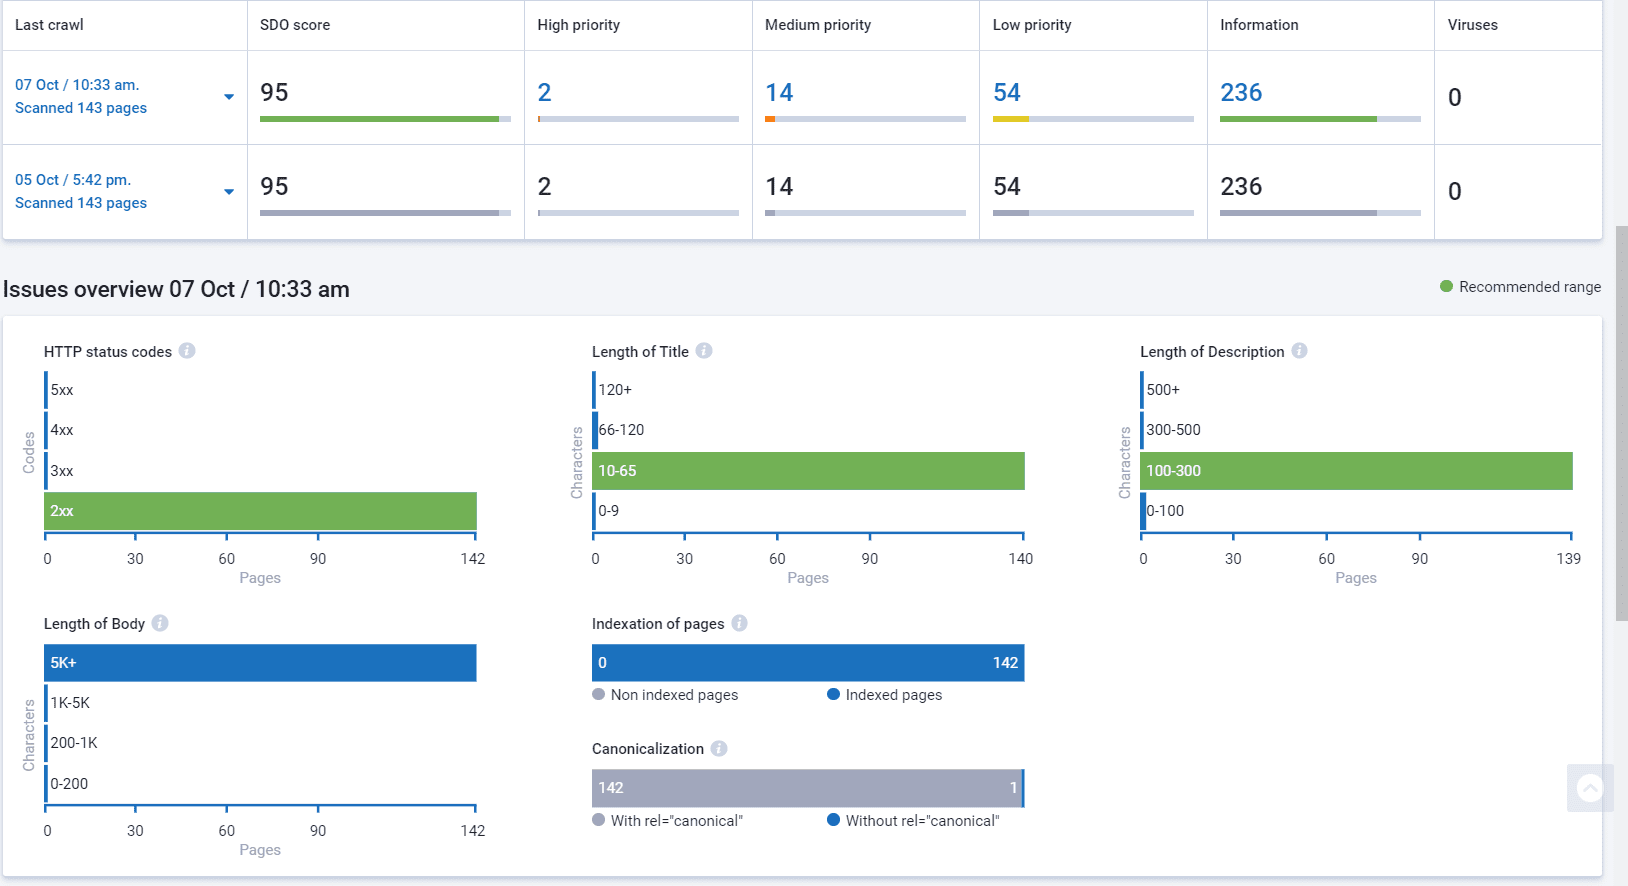Open info icon next to HTTP status codes
This screenshot has height=886, width=1628.
pyautogui.click(x=187, y=351)
